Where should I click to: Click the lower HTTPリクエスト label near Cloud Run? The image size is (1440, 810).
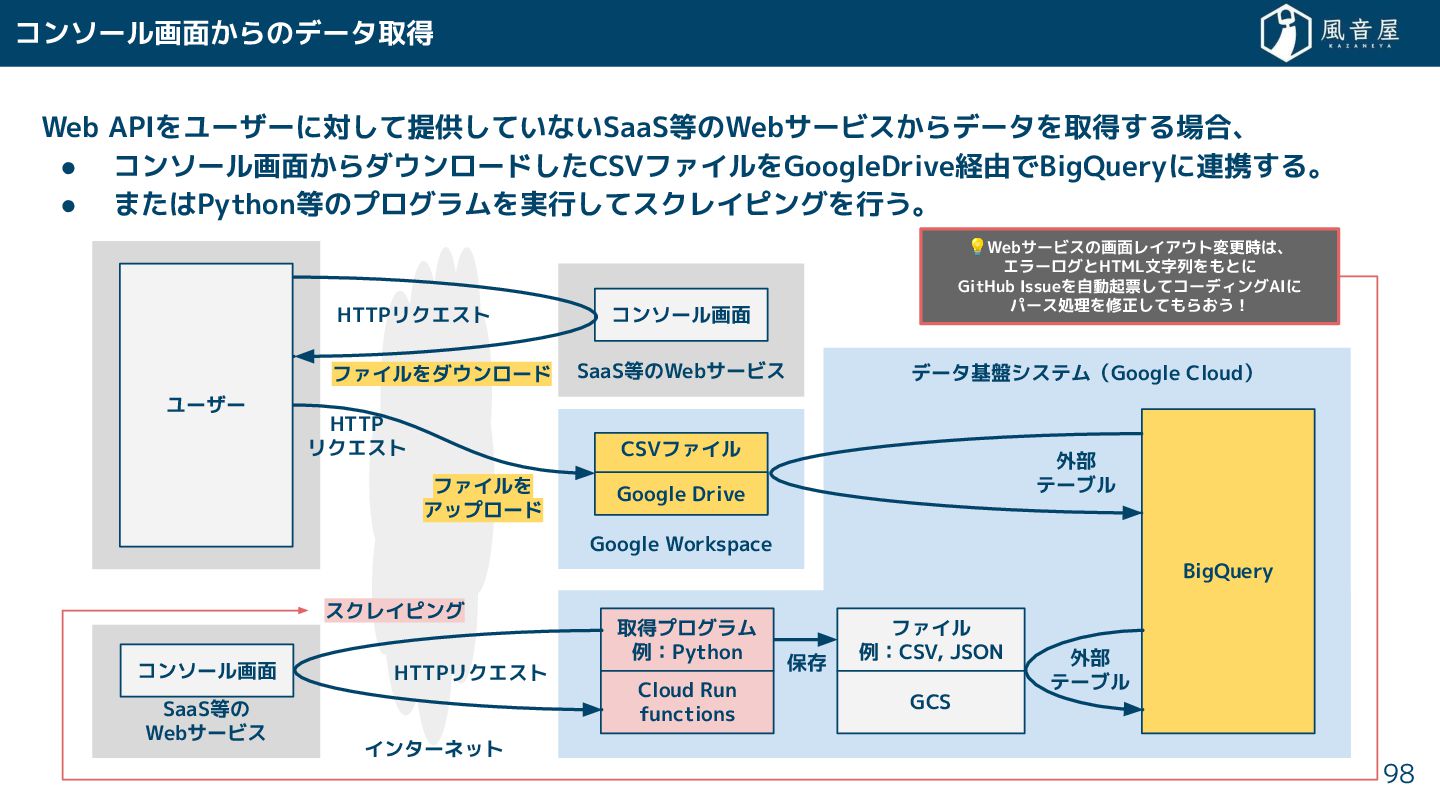click(x=470, y=673)
